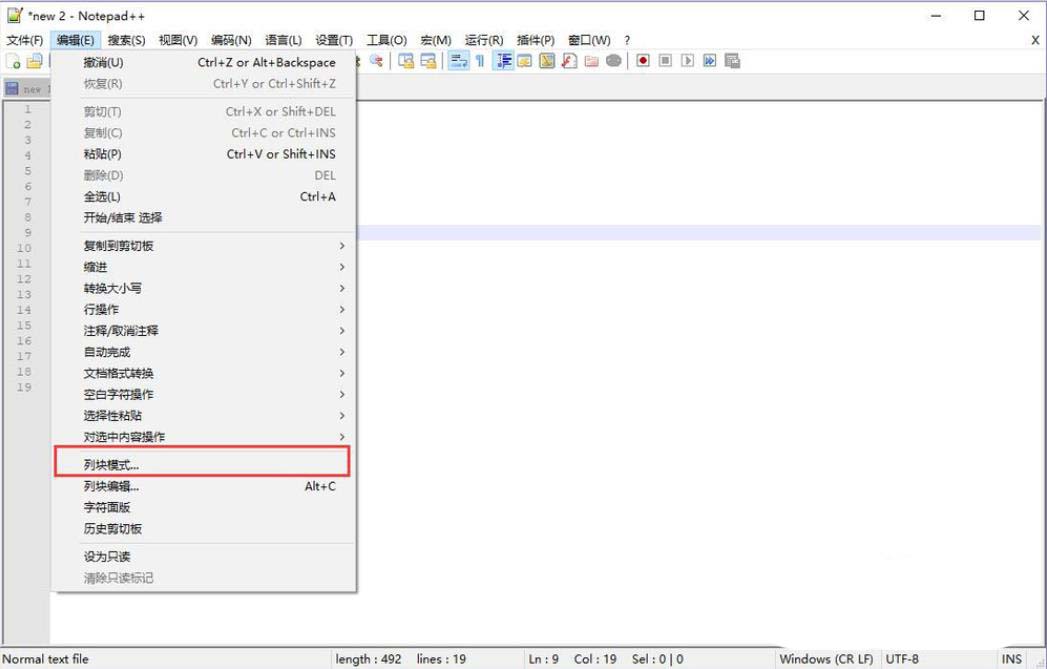
Task: Click UTF-8 encoding in the status bar
Action: click(x=900, y=659)
